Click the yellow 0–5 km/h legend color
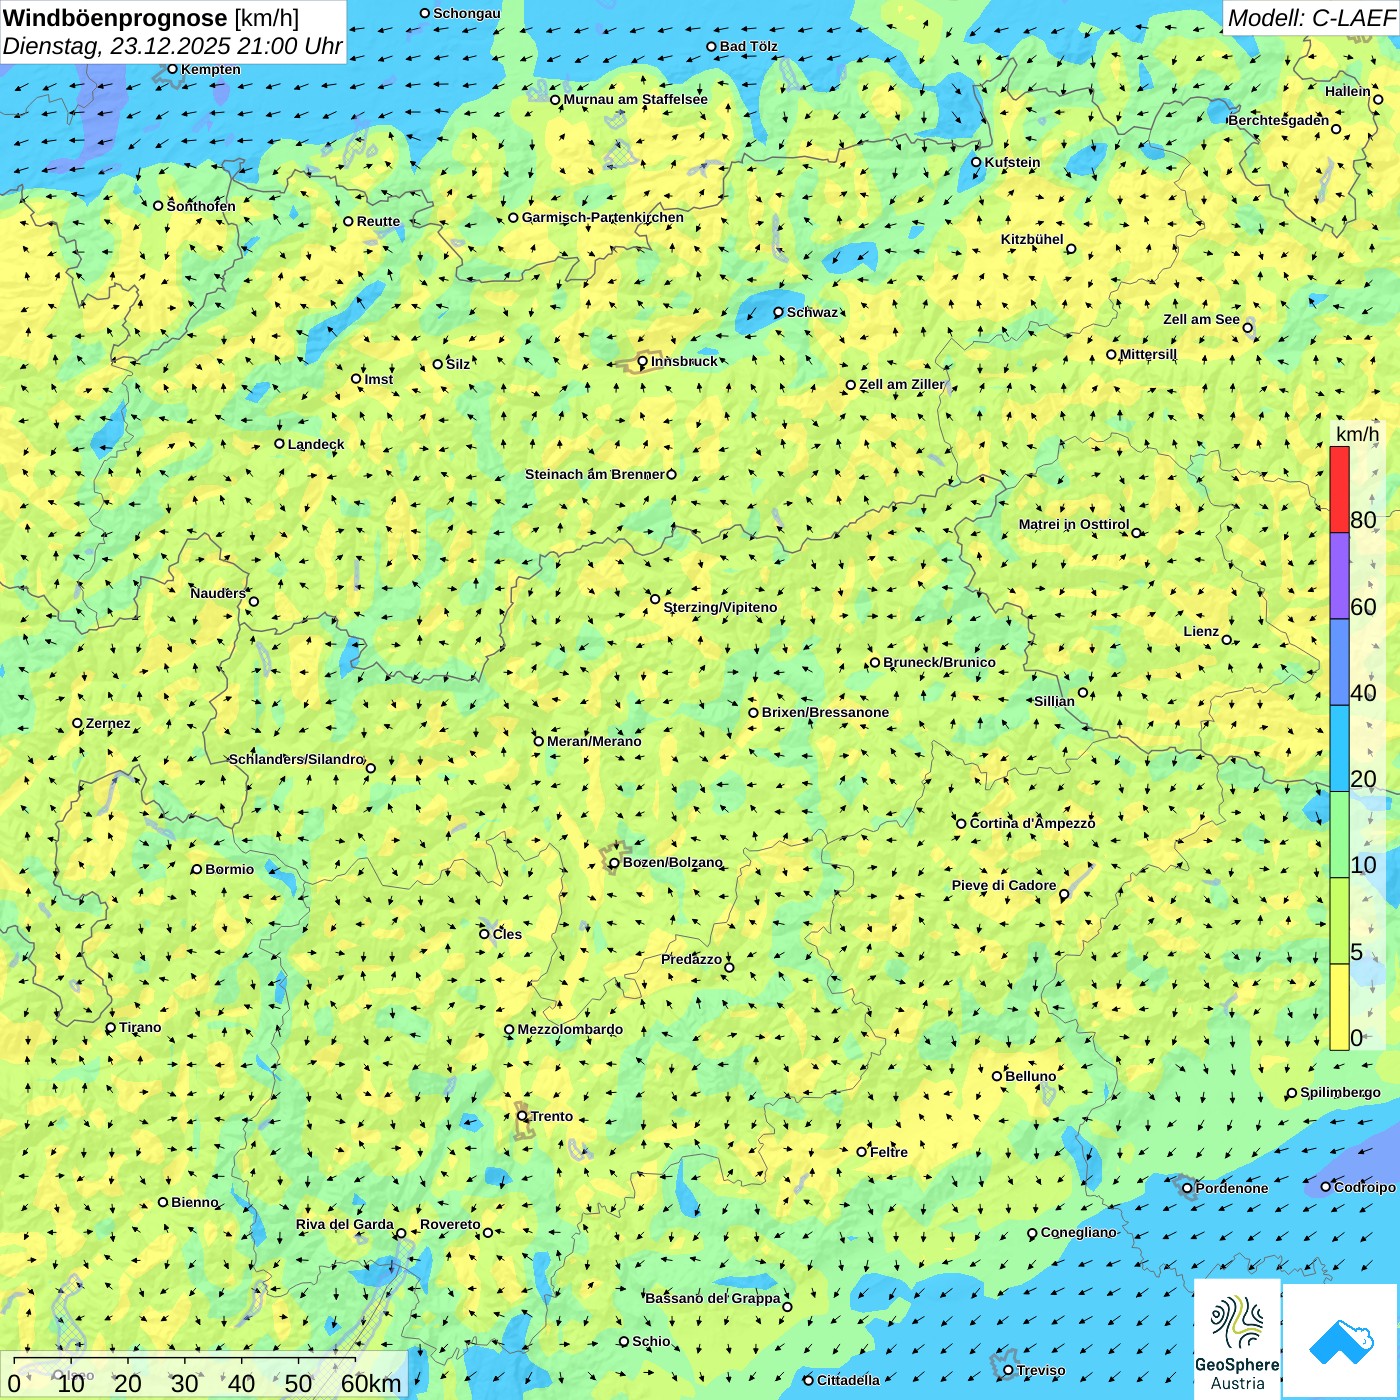The width and height of the screenshot is (1400, 1400). click(x=1339, y=1007)
